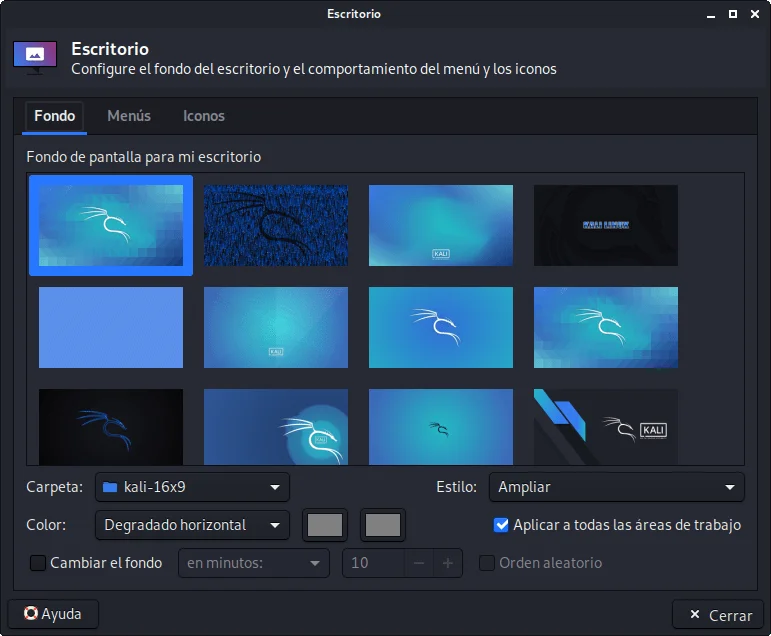Screen dimensions: 771x636
Task: Choose the dark blue matrix dragon wallpaper
Action: (x=276, y=225)
